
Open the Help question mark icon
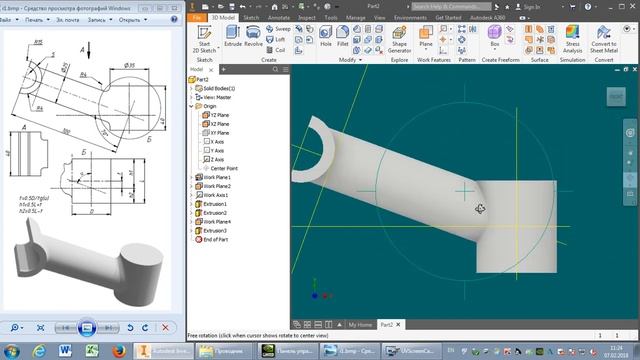pos(588,7)
